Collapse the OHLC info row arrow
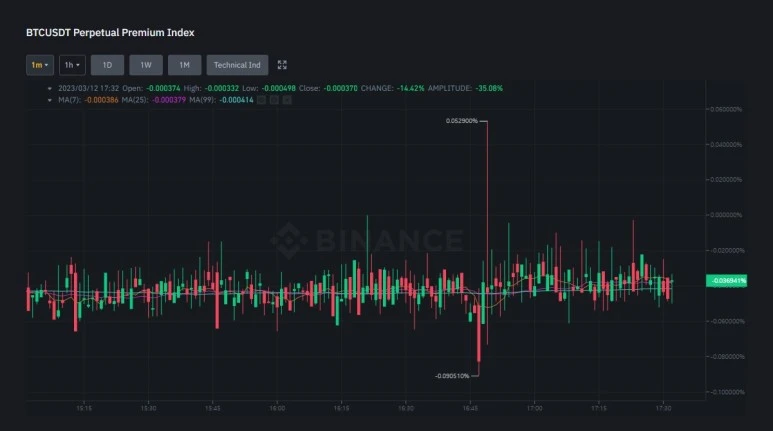This screenshot has width=773, height=431. [49, 89]
